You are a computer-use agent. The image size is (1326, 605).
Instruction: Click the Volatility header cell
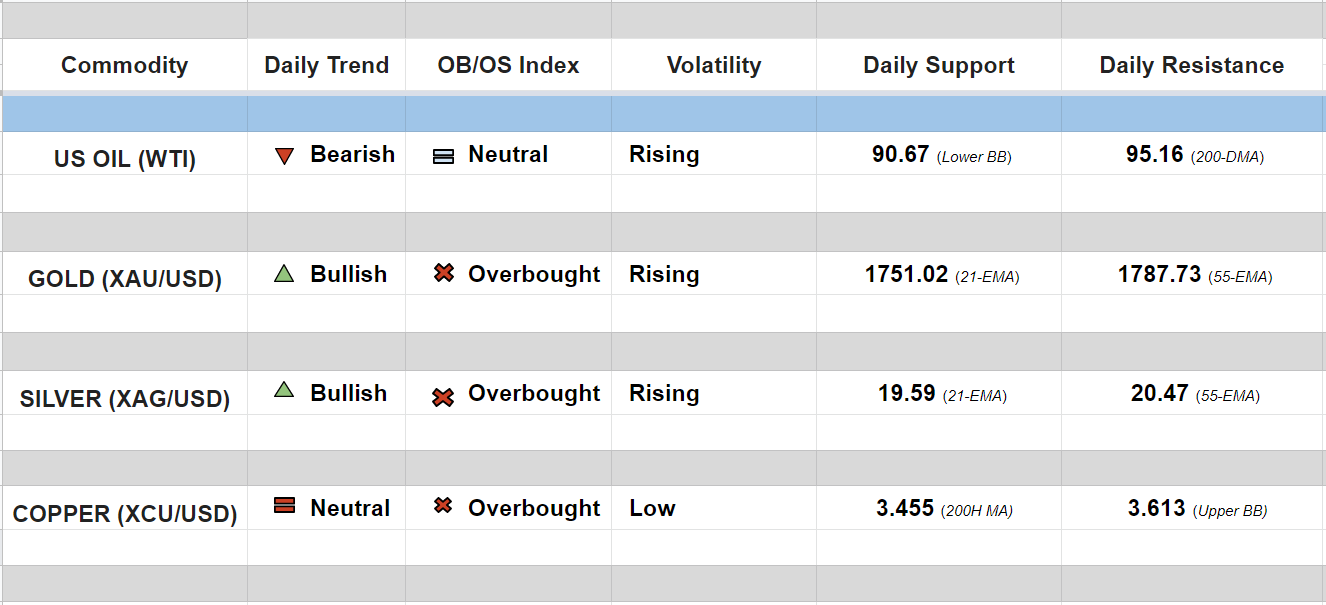pyautogui.click(x=713, y=66)
